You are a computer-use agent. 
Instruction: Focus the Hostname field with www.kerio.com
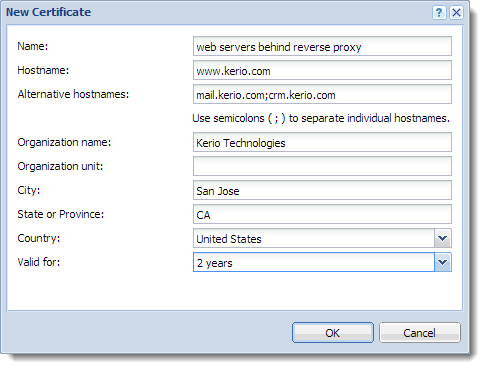pyautogui.click(x=322, y=70)
